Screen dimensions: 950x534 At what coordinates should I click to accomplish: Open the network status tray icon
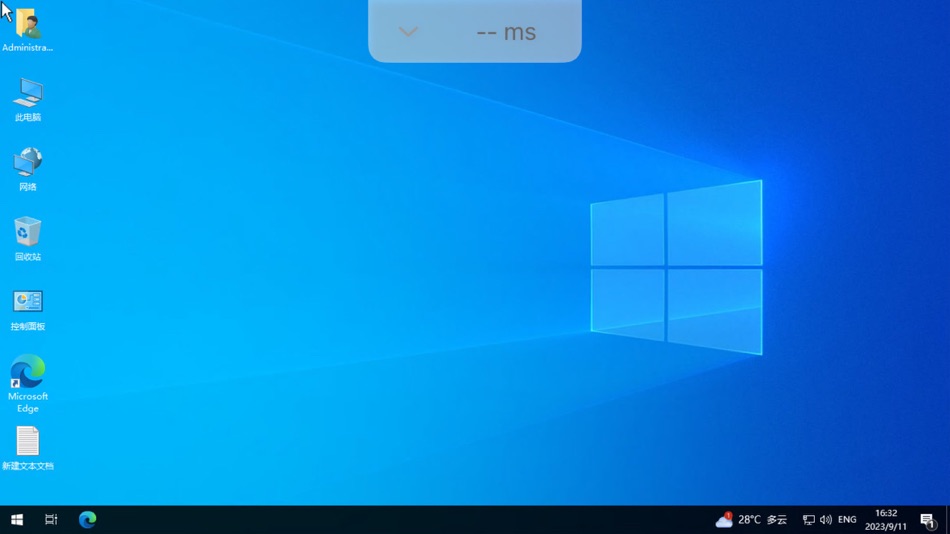[x=808, y=519]
